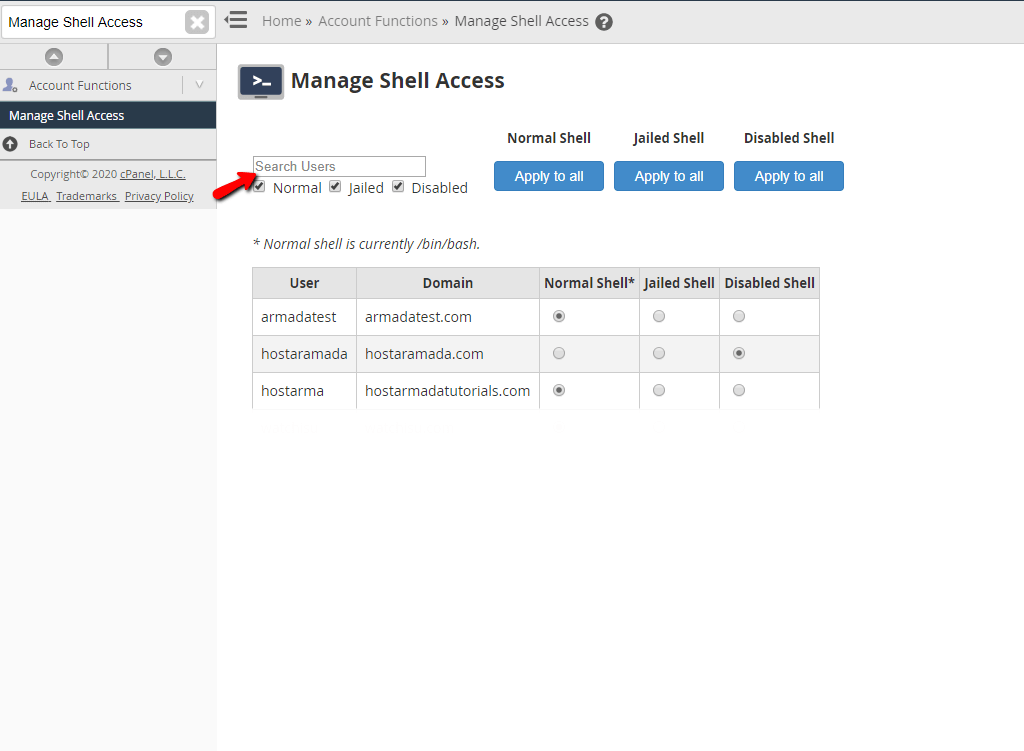
Task: Focus the Search Users field
Action: [x=339, y=167]
